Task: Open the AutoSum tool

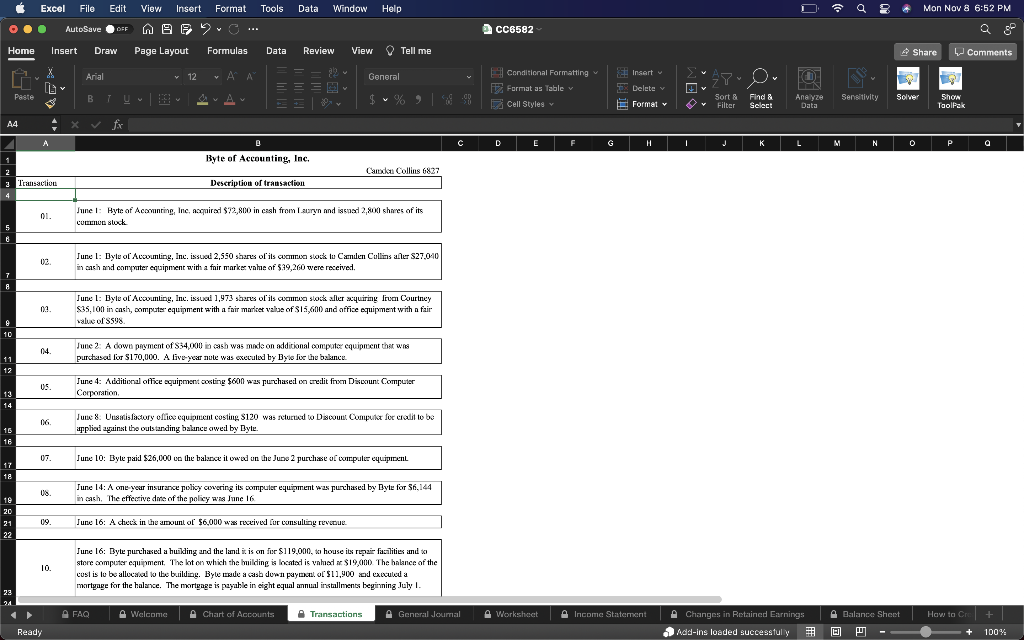Action: click(x=691, y=72)
